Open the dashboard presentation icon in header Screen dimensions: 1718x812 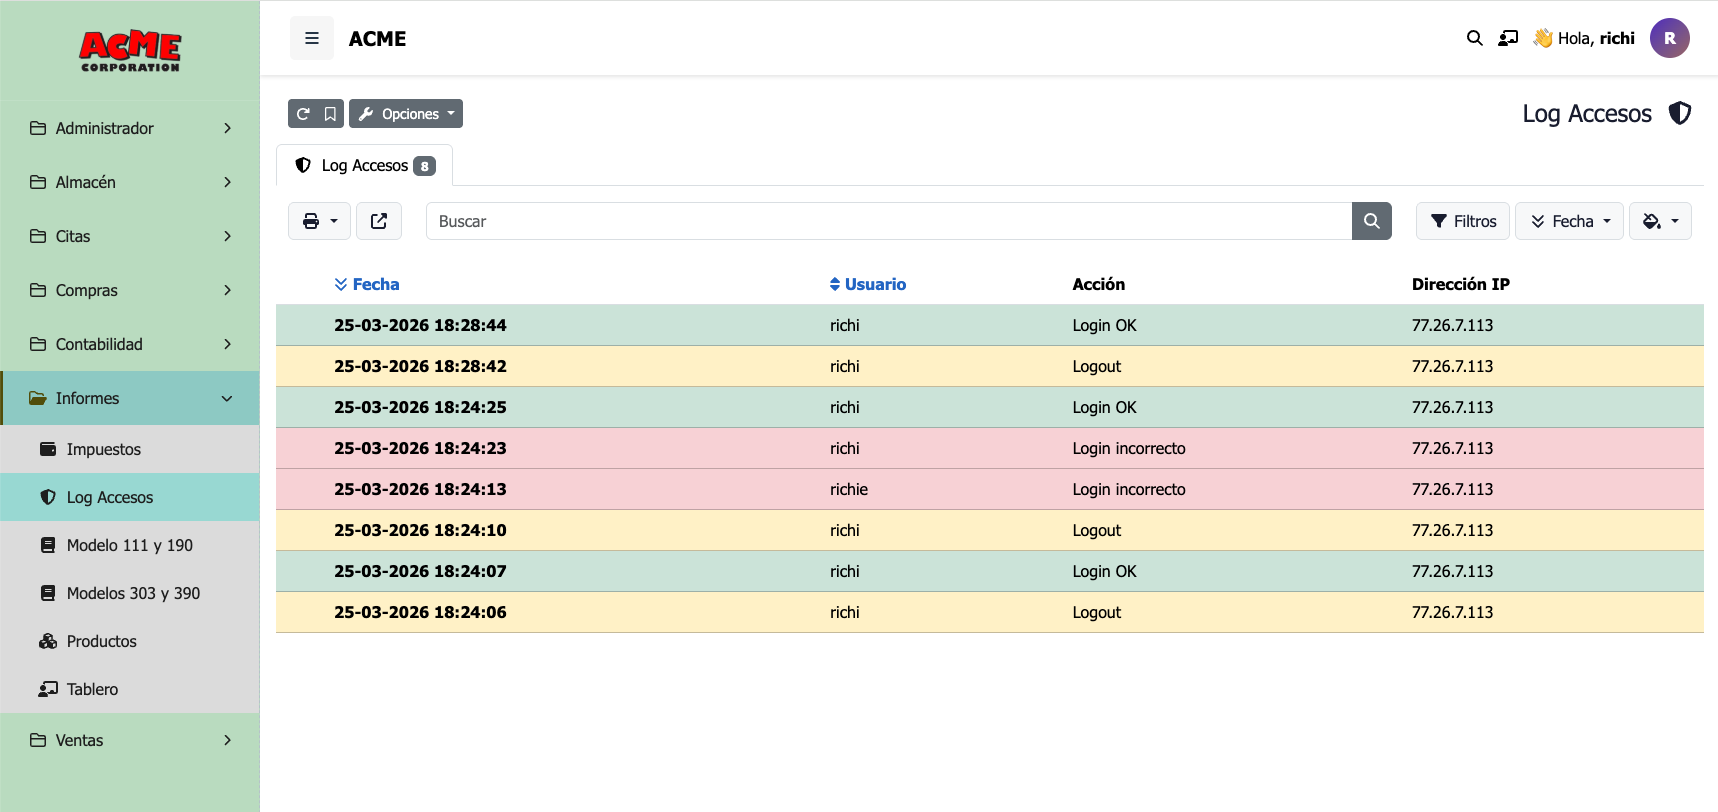tap(1508, 39)
